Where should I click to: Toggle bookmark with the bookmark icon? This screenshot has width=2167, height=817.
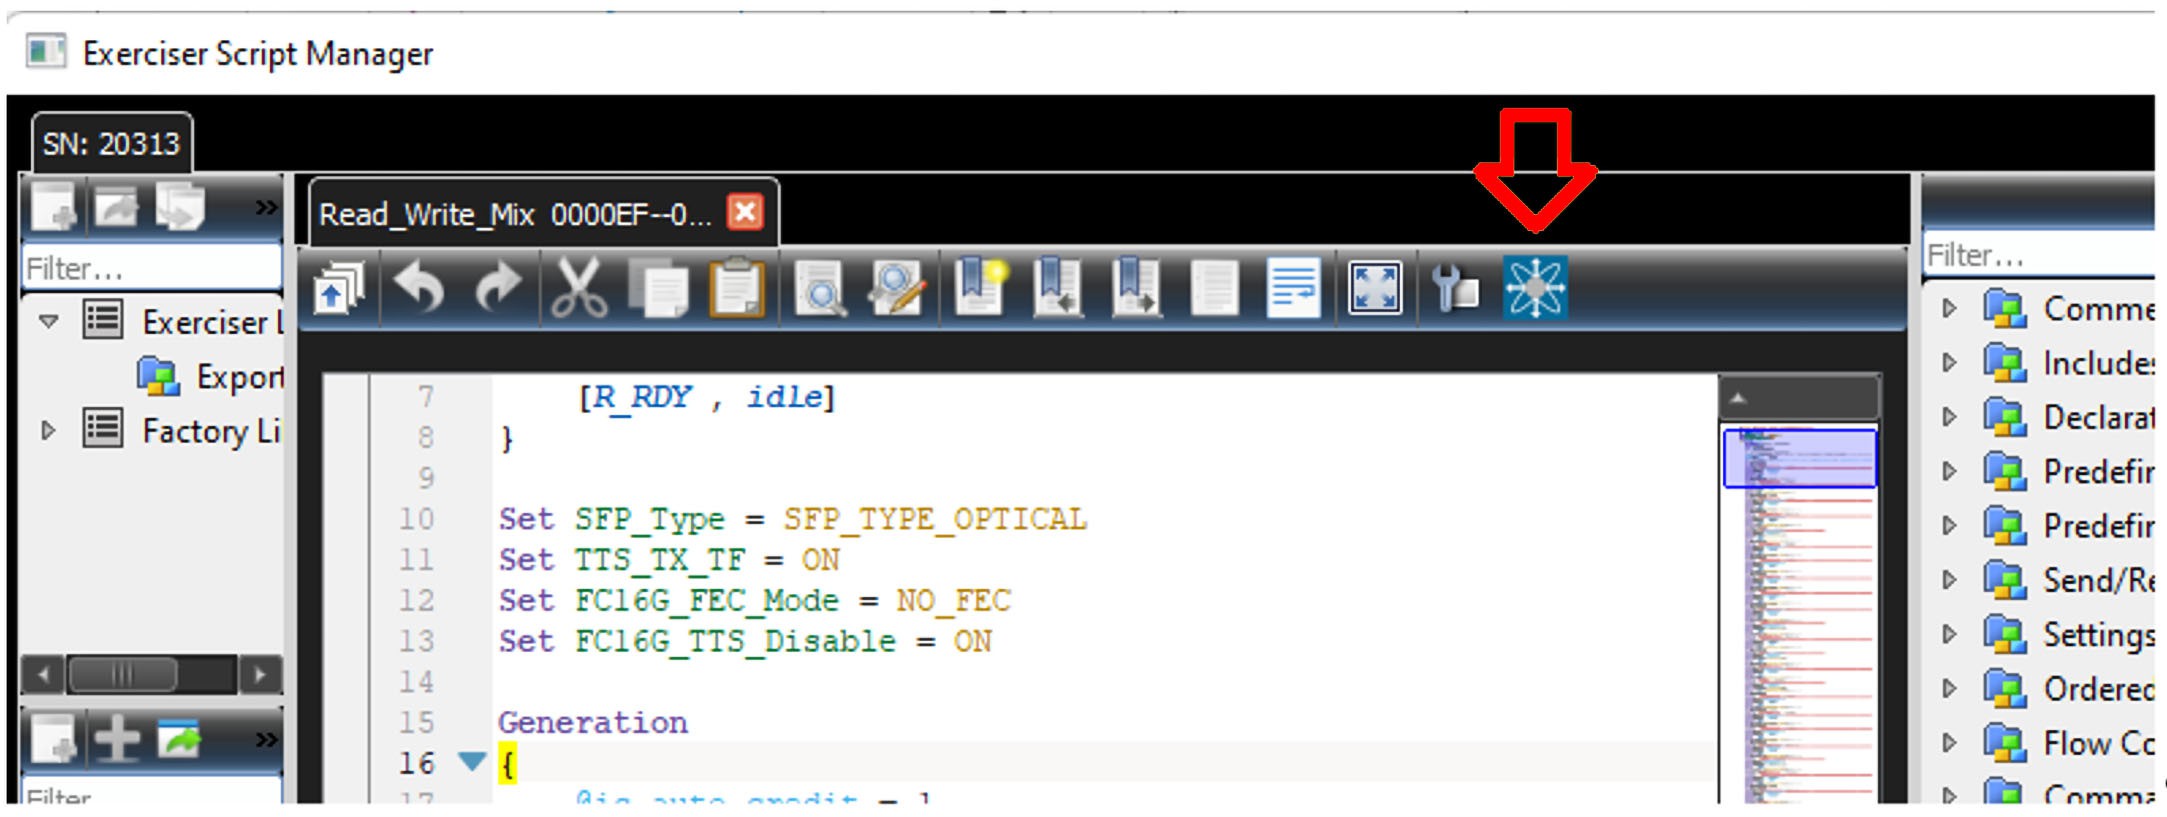tap(980, 288)
